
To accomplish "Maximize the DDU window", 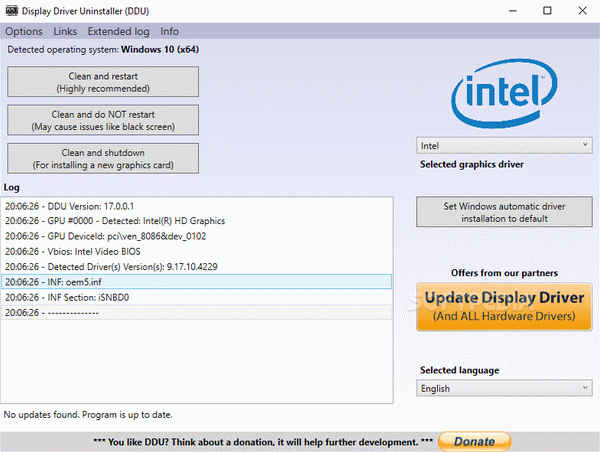I will coord(547,11).
